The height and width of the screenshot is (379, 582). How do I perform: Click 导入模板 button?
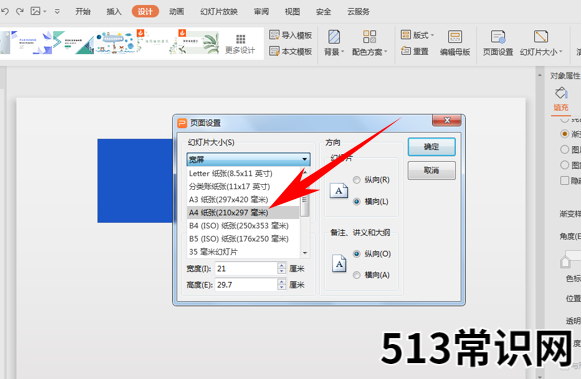(291, 35)
